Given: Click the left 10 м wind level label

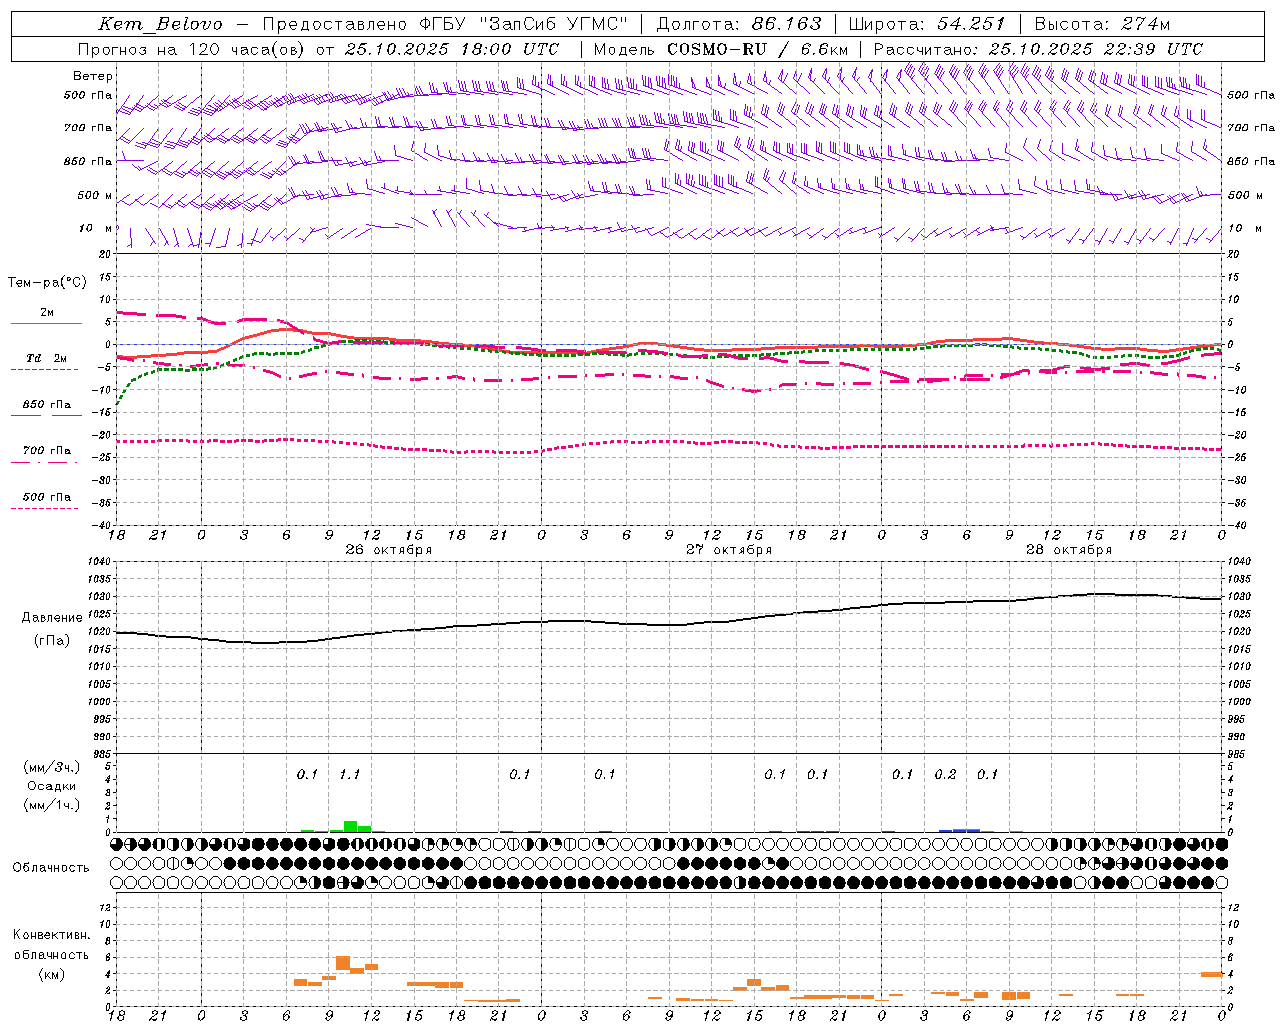Looking at the screenshot, I should 96,228.
